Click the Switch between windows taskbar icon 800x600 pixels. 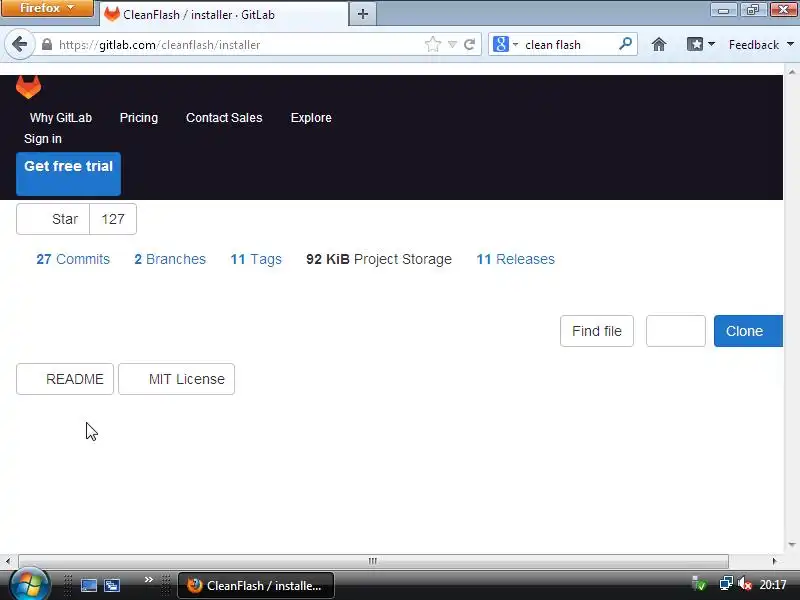click(x=112, y=585)
